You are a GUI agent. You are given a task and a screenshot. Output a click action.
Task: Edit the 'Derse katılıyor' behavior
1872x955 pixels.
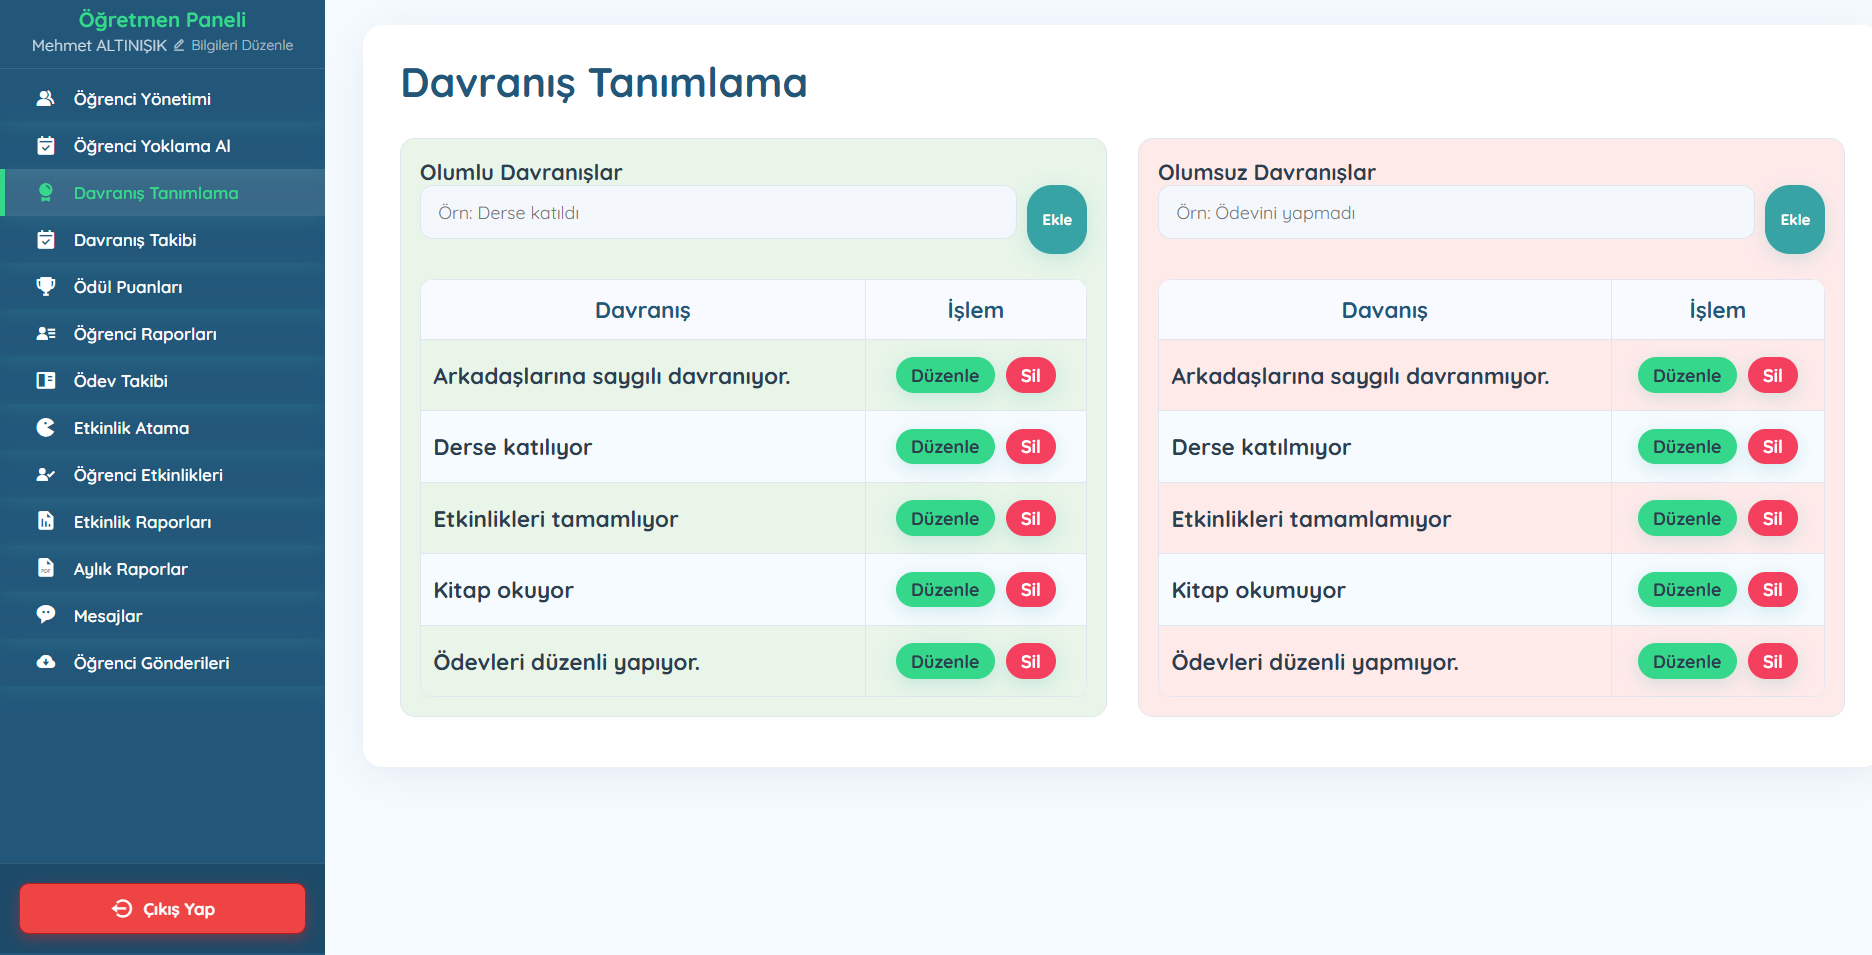coord(944,447)
